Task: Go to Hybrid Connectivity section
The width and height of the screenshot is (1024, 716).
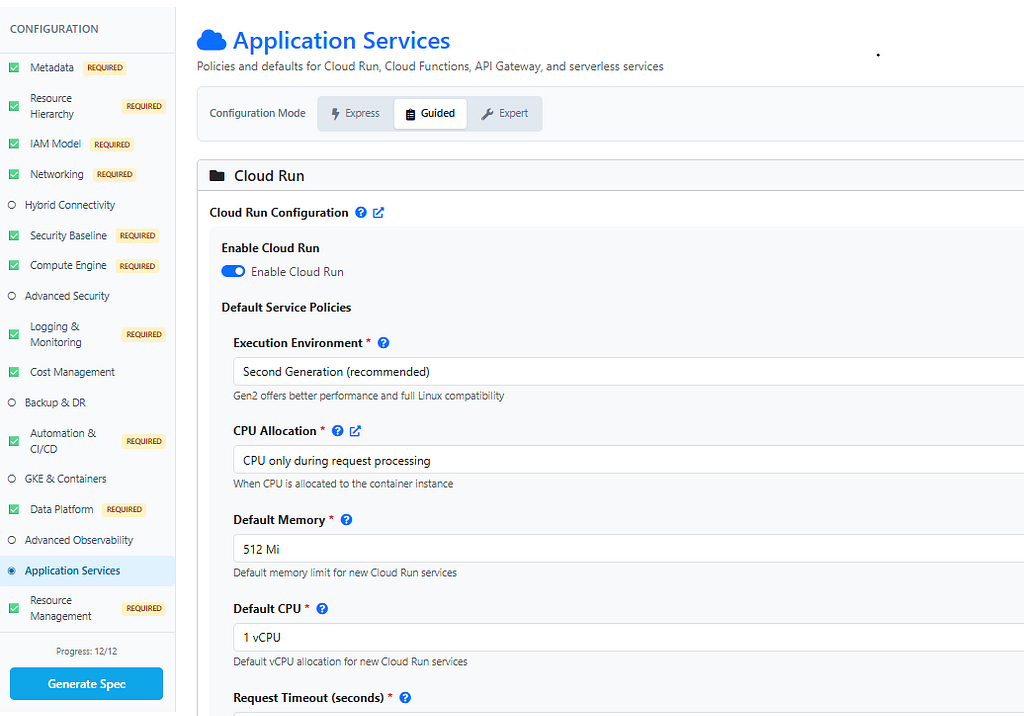Action: (88, 205)
